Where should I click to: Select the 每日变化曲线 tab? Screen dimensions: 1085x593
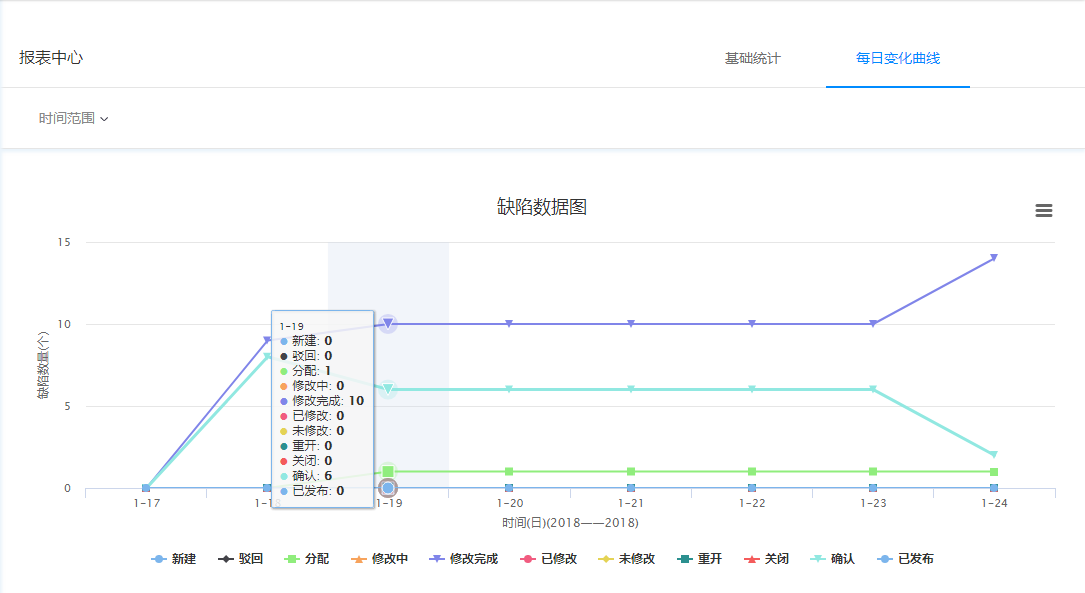(897, 58)
